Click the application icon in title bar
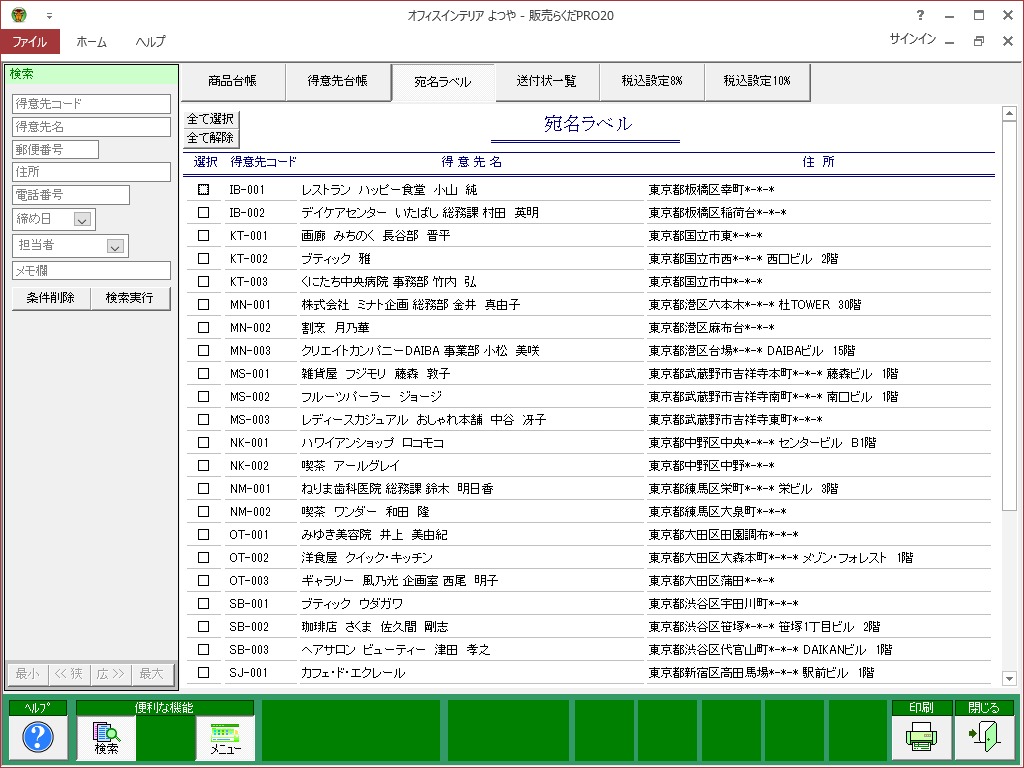 pos(19,14)
